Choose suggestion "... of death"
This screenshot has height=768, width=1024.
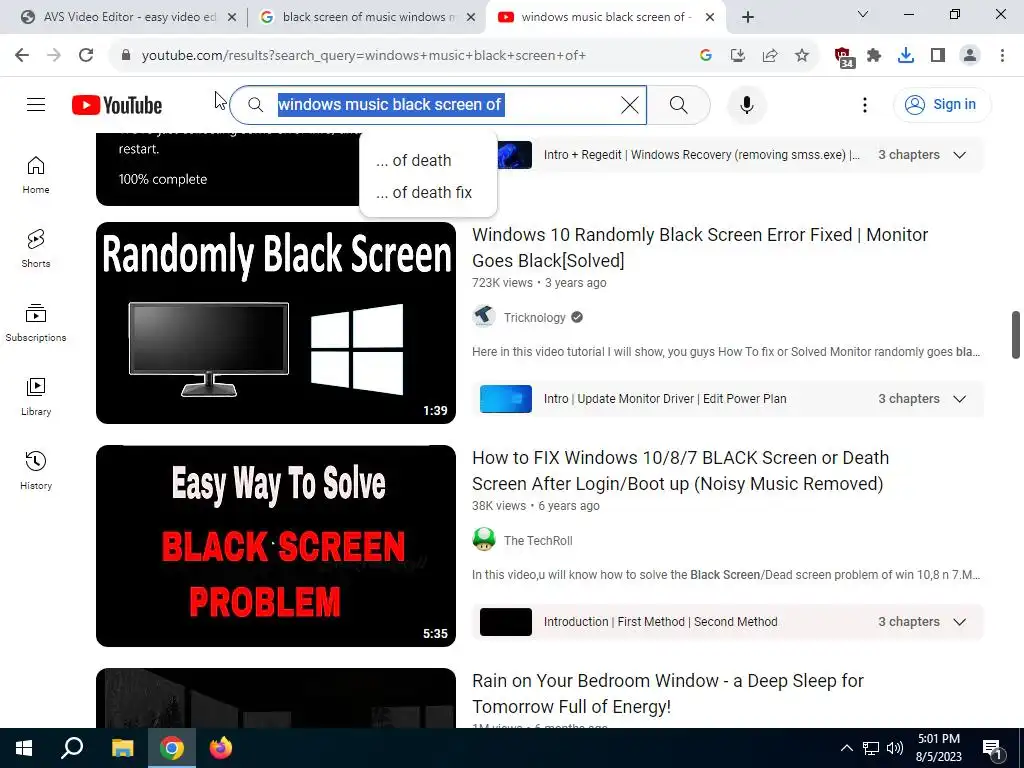[x=413, y=160]
